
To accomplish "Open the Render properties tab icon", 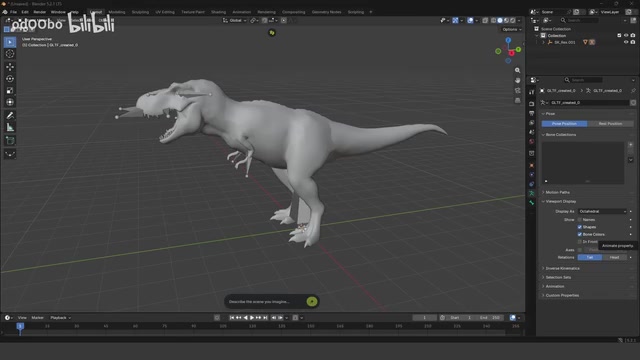I will [531, 104].
